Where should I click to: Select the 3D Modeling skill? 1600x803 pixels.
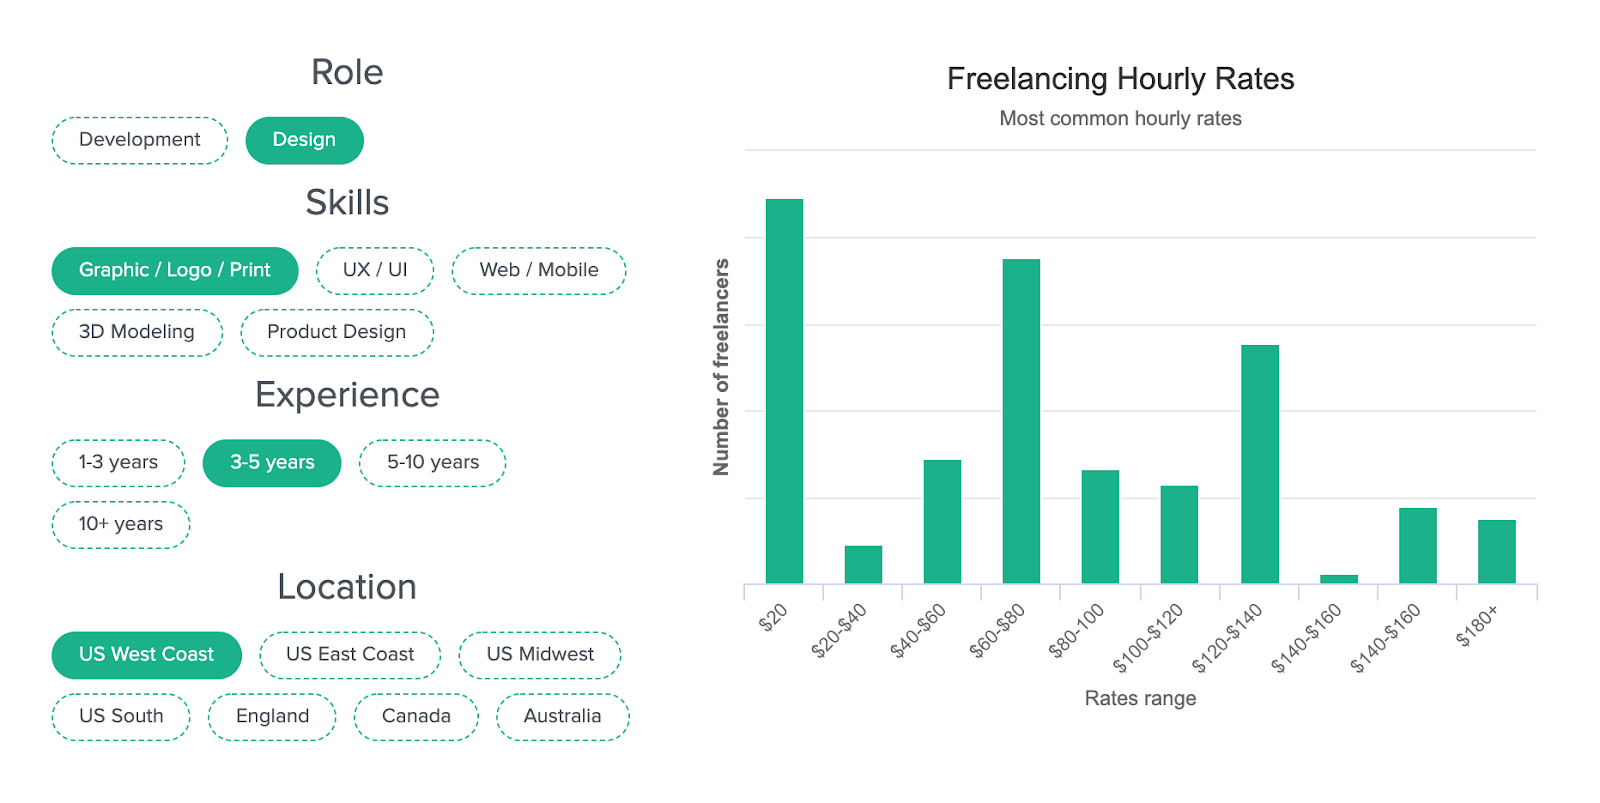(x=137, y=332)
